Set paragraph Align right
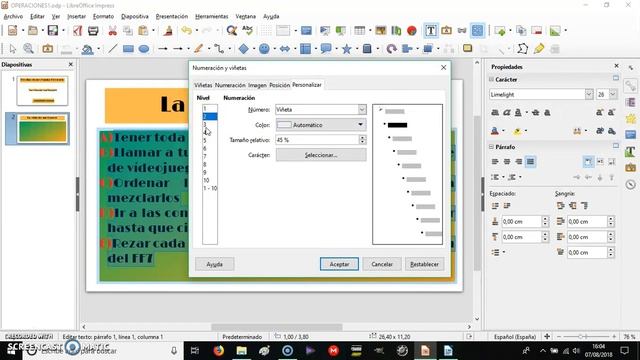 (x=518, y=162)
